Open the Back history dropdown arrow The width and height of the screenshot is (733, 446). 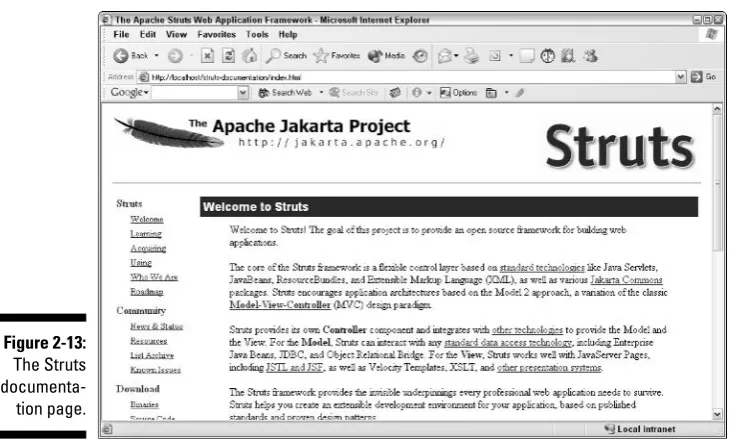pyautogui.click(x=157, y=56)
